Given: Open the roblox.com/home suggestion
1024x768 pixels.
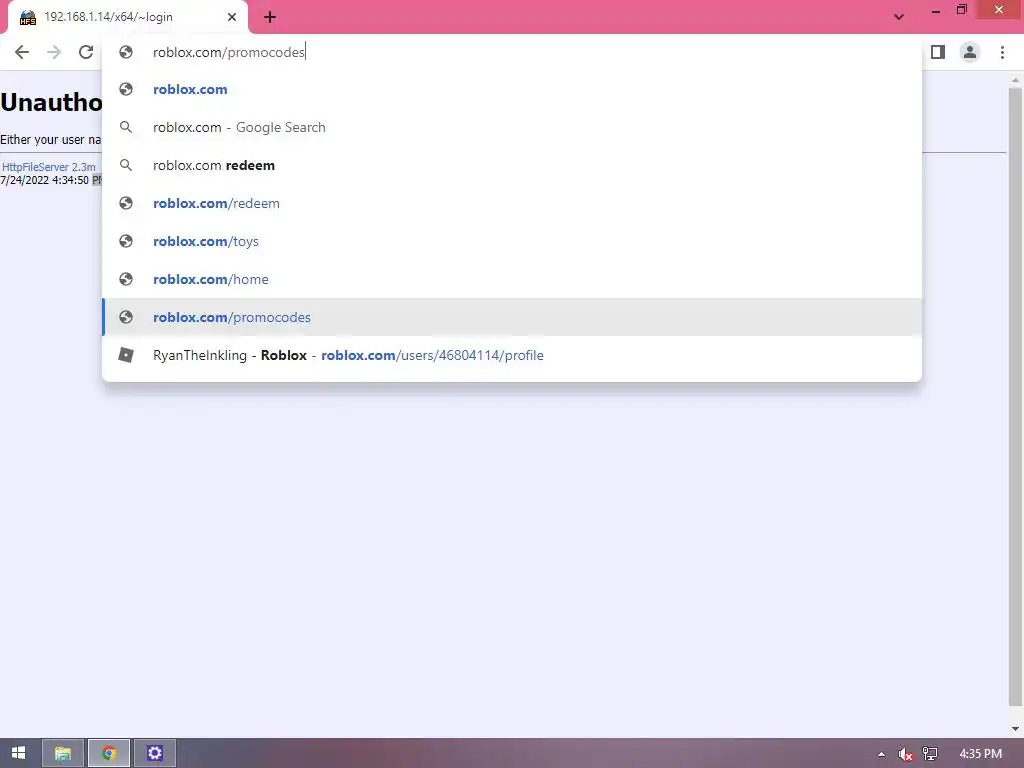Looking at the screenshot, I should [x=512, y=279].
